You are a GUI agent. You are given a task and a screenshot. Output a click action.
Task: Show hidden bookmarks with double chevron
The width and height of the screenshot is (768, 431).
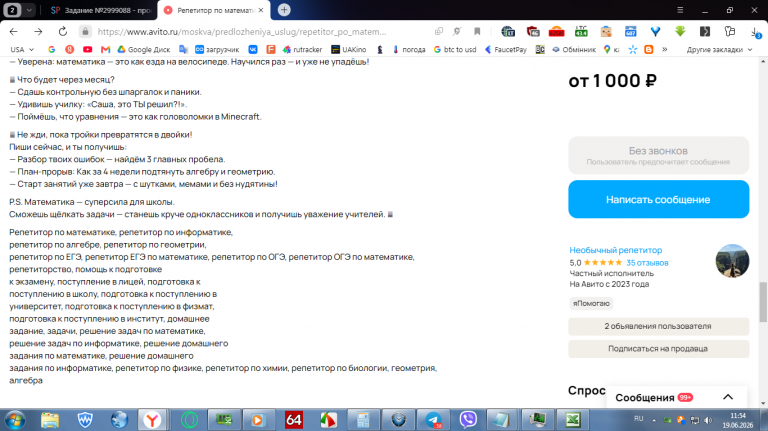pos(665,49)
